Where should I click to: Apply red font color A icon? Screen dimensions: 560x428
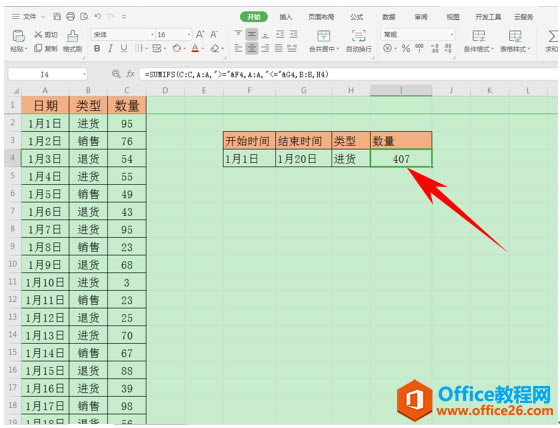click(195, 48)
